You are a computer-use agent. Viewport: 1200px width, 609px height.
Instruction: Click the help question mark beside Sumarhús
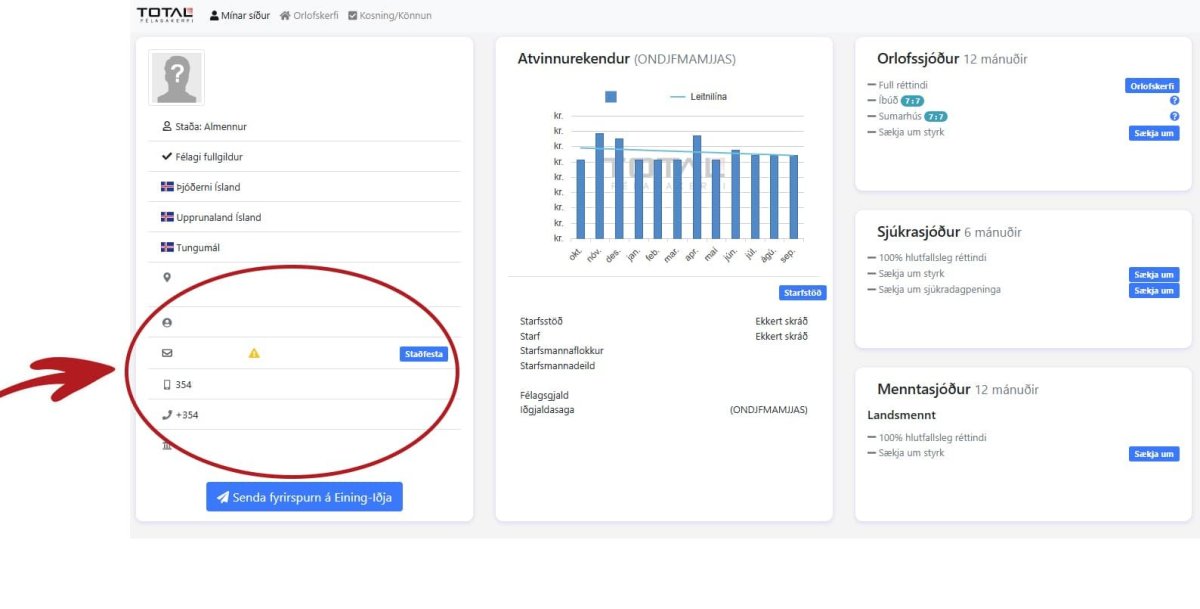[1175, 117]
